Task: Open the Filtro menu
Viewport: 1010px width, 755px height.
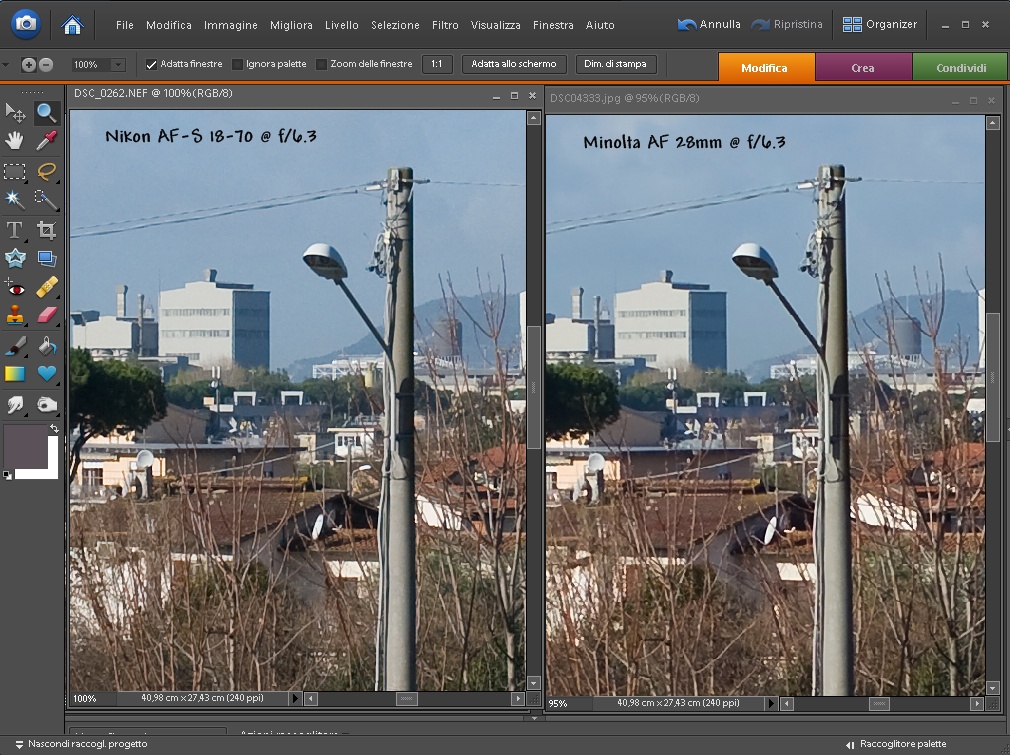Action: tap(445, 25)
